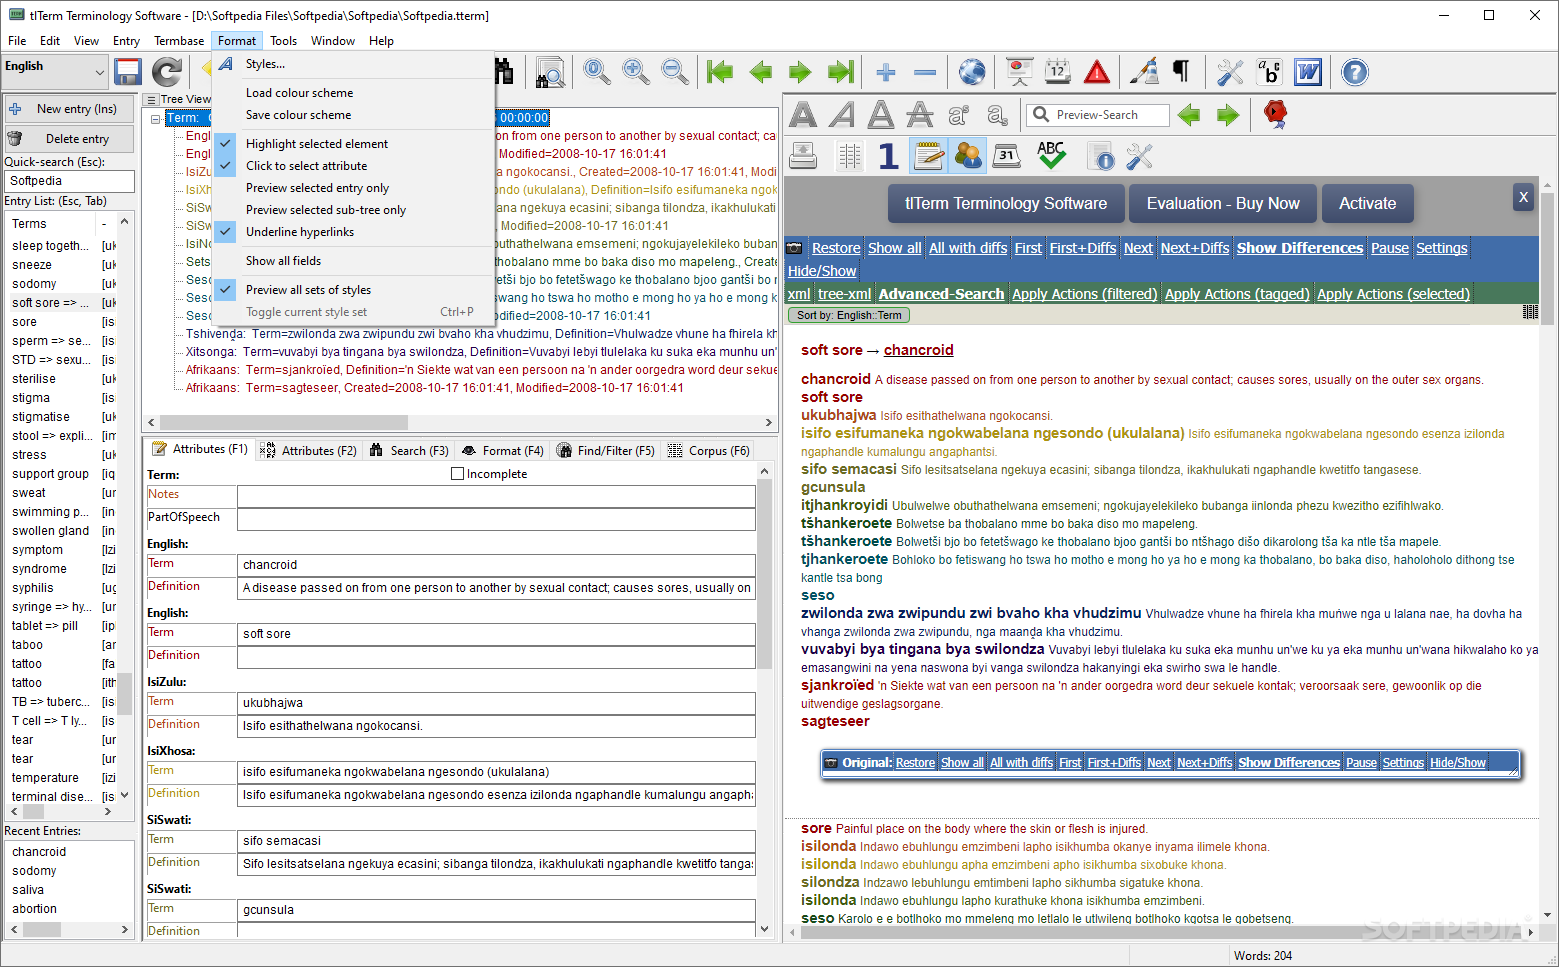Screen dimensions: 1559x967
Task: Click the users people preview icon
Action: coord(968,155)
